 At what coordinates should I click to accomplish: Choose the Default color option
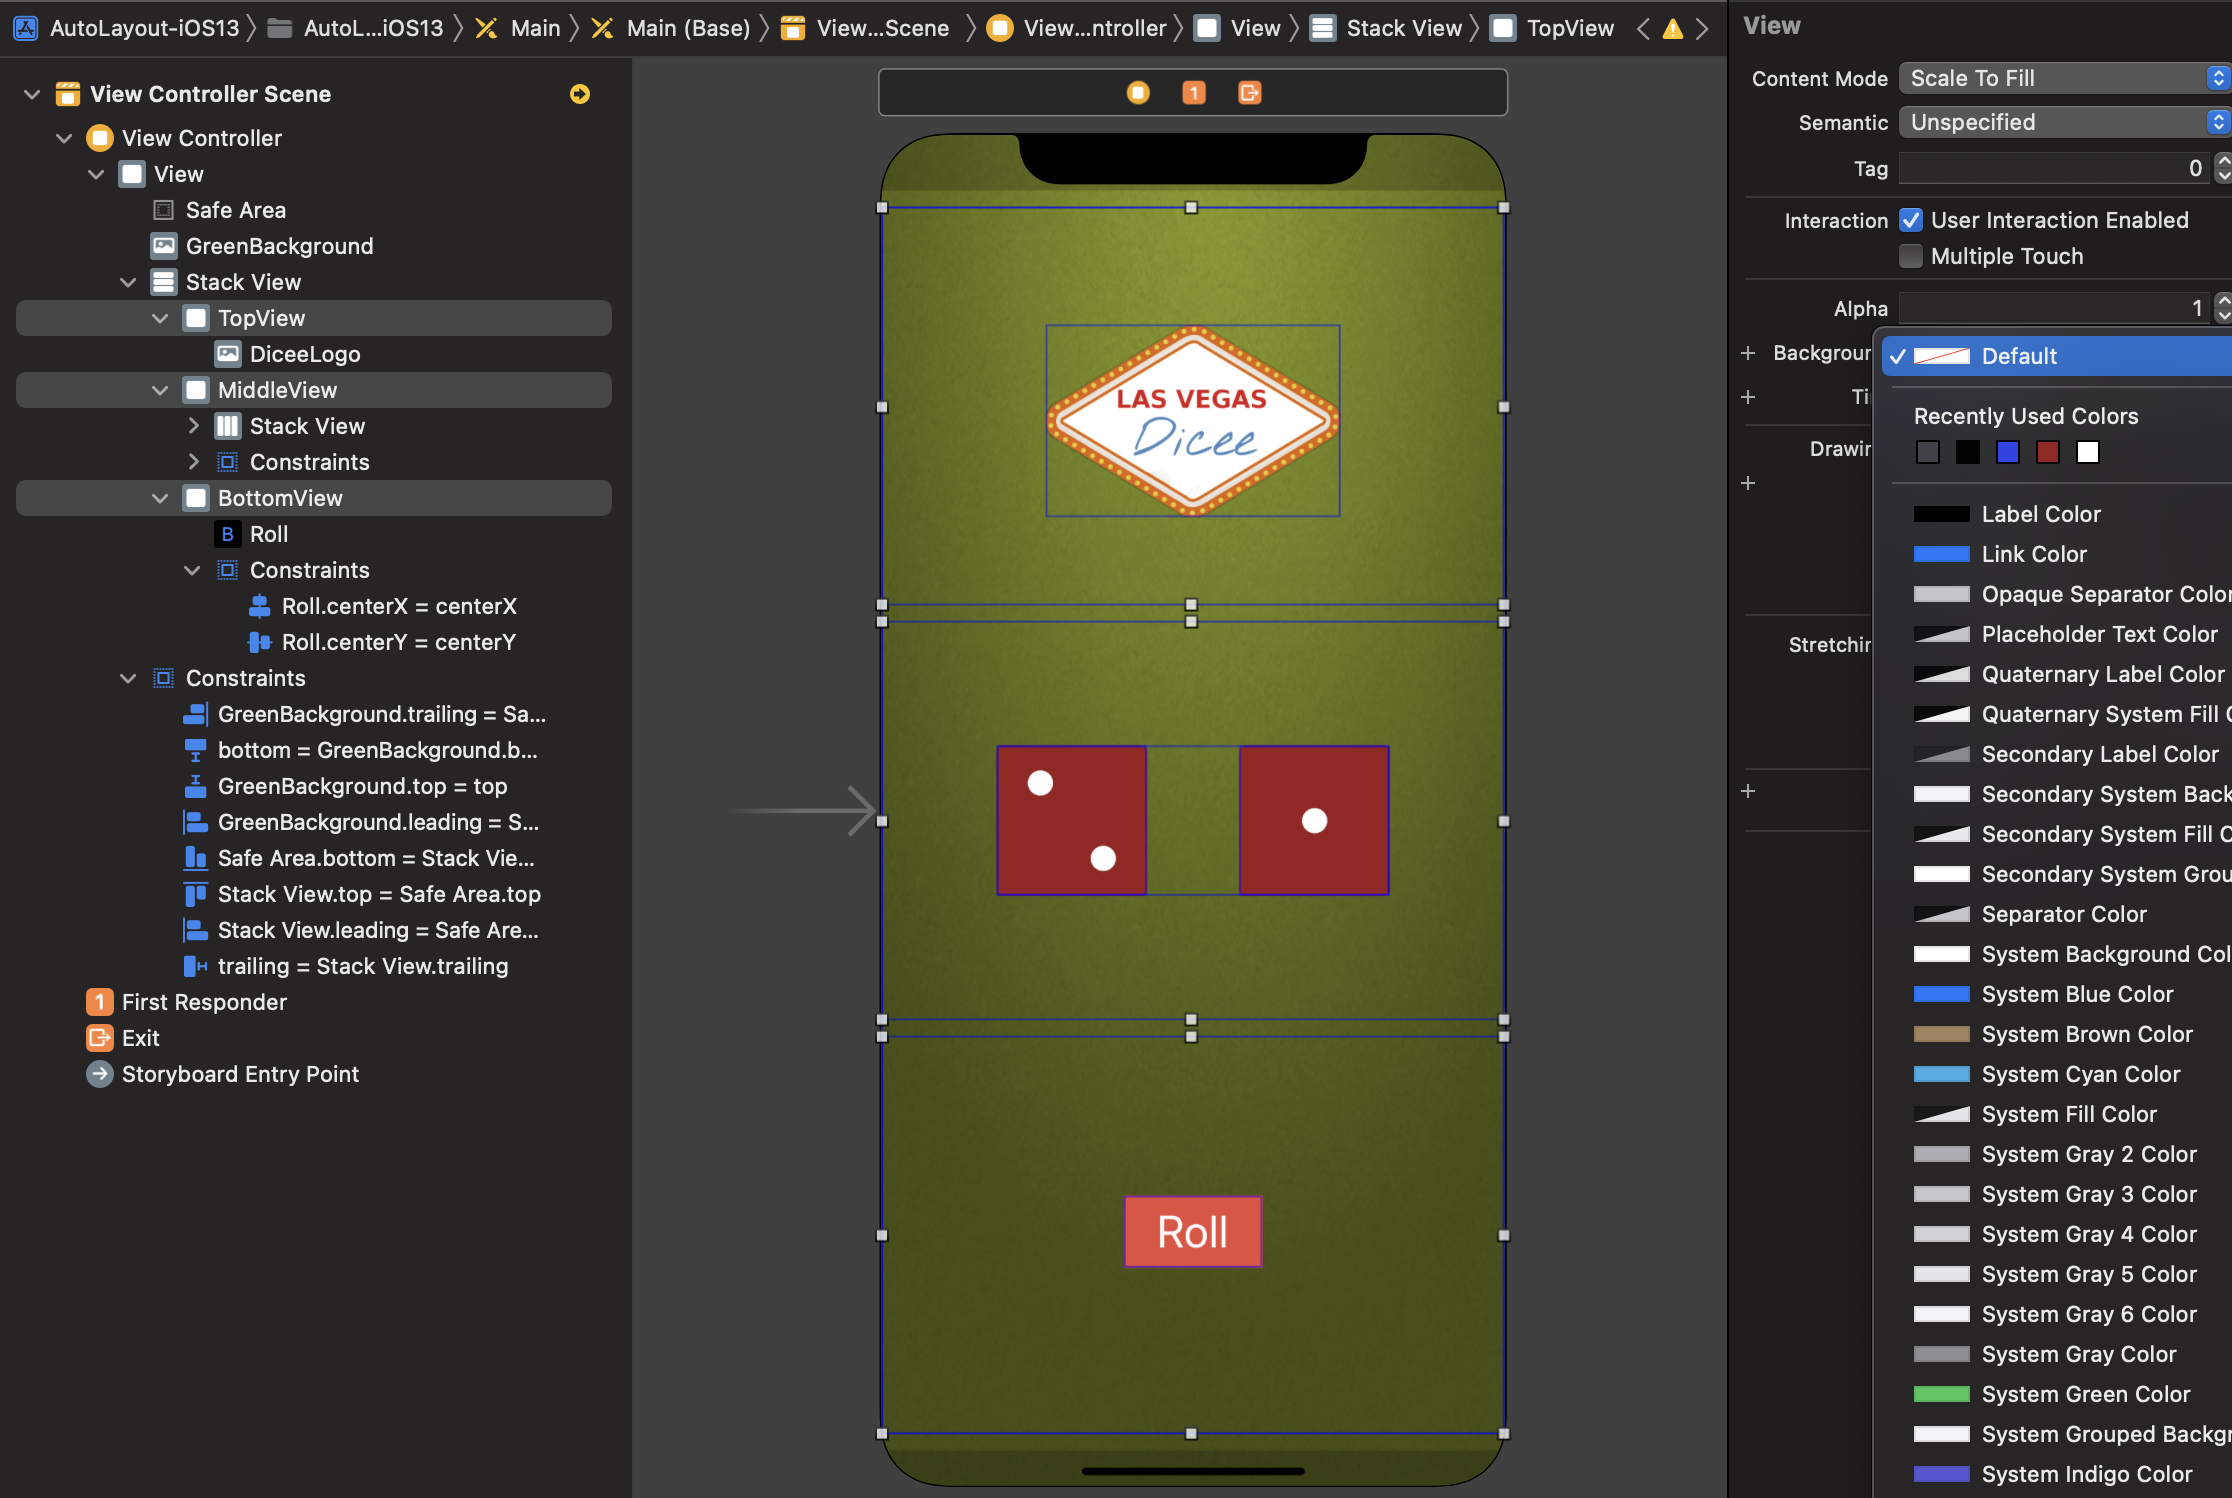tap(2019, 356)
